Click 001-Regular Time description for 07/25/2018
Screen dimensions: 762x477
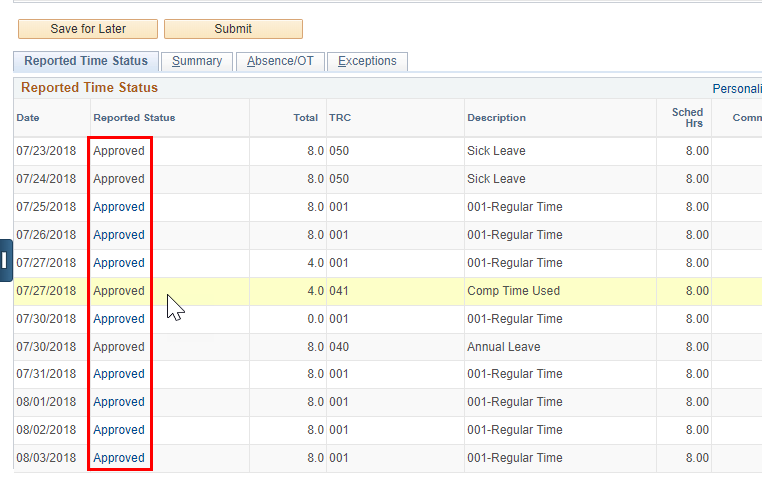[515, 207]
